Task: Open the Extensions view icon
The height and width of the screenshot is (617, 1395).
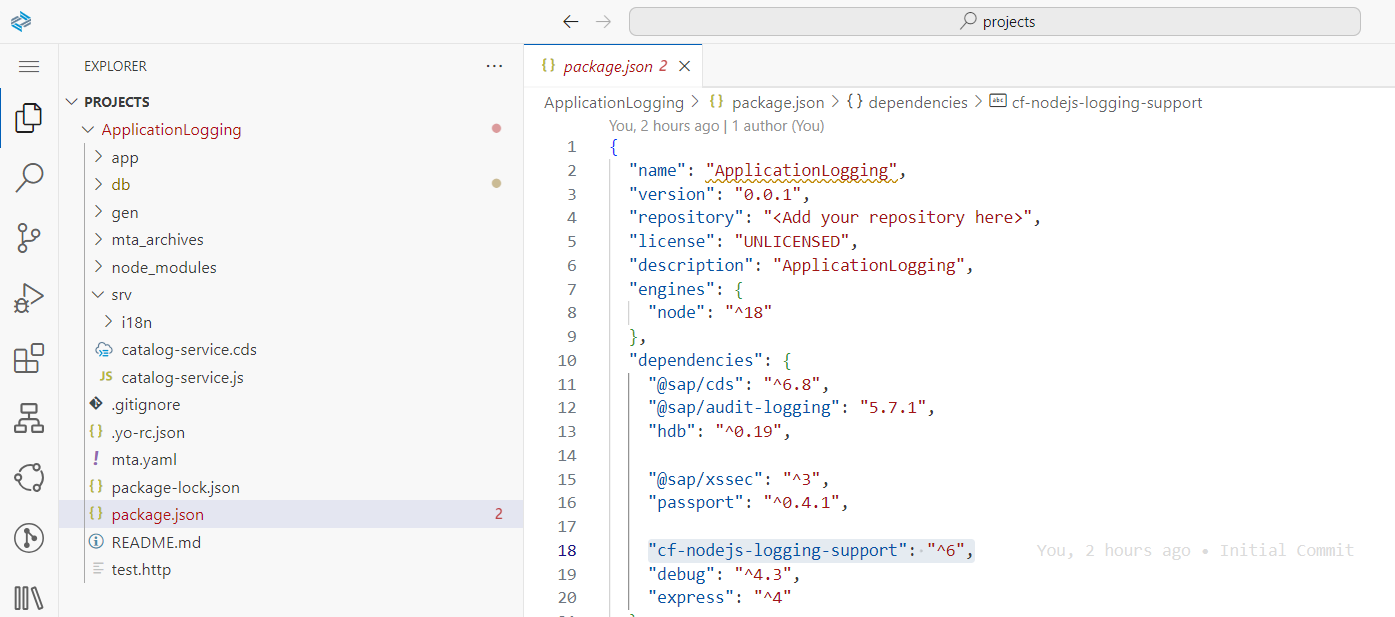Action: click(29, 358)
